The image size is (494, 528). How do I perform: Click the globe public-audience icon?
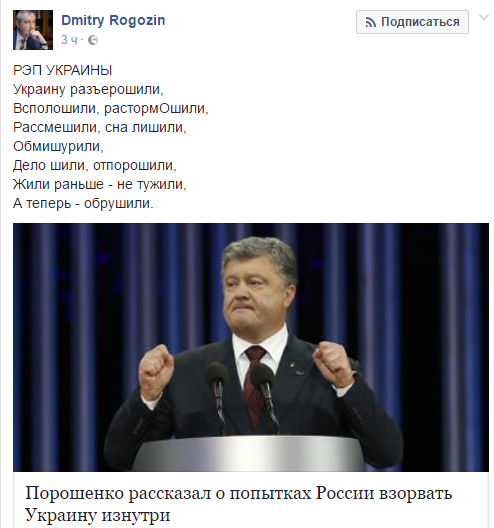pos(93,40)
